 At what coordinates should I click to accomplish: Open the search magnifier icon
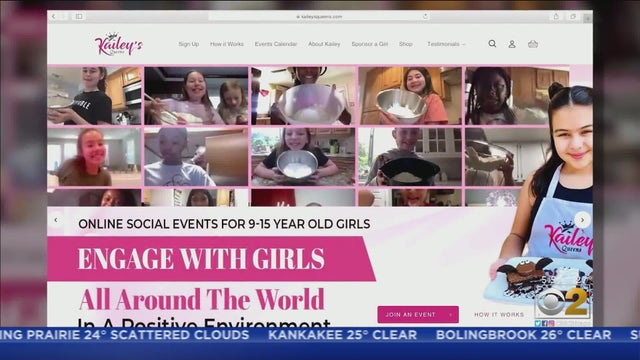coord(492,44)
